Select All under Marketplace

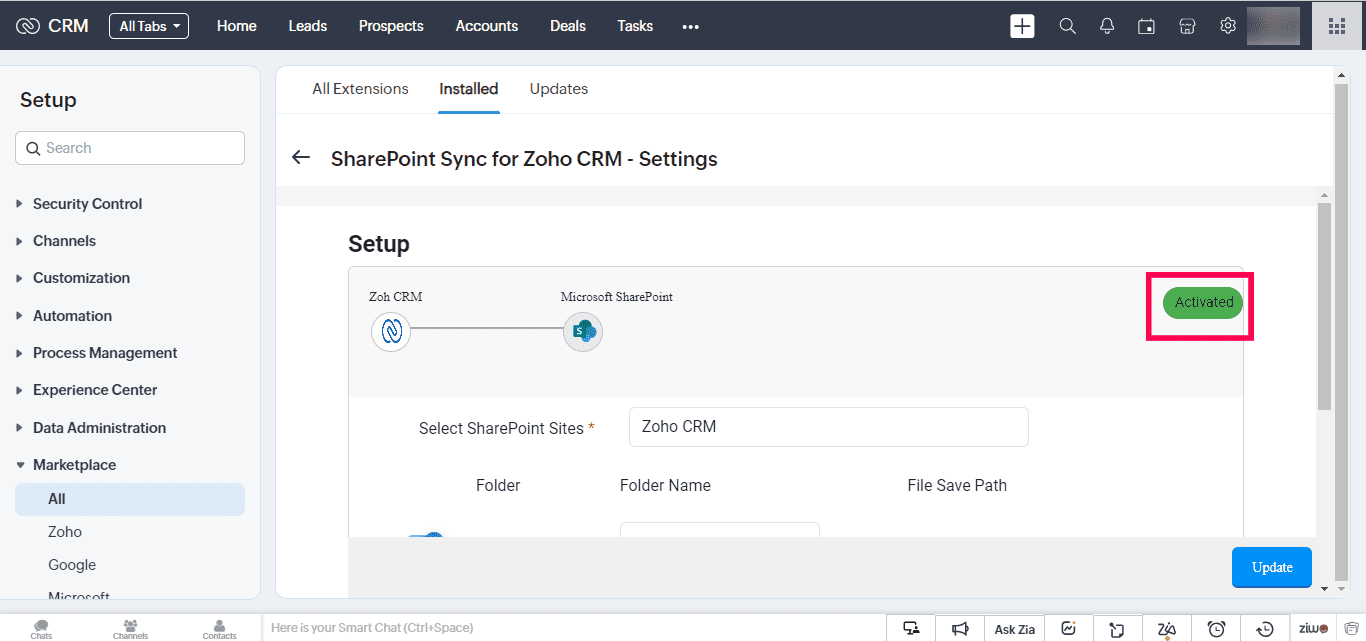130,499
